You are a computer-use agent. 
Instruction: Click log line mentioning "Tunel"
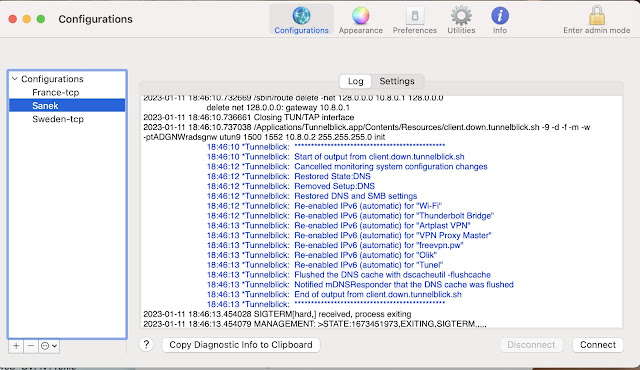coord(325,265)
